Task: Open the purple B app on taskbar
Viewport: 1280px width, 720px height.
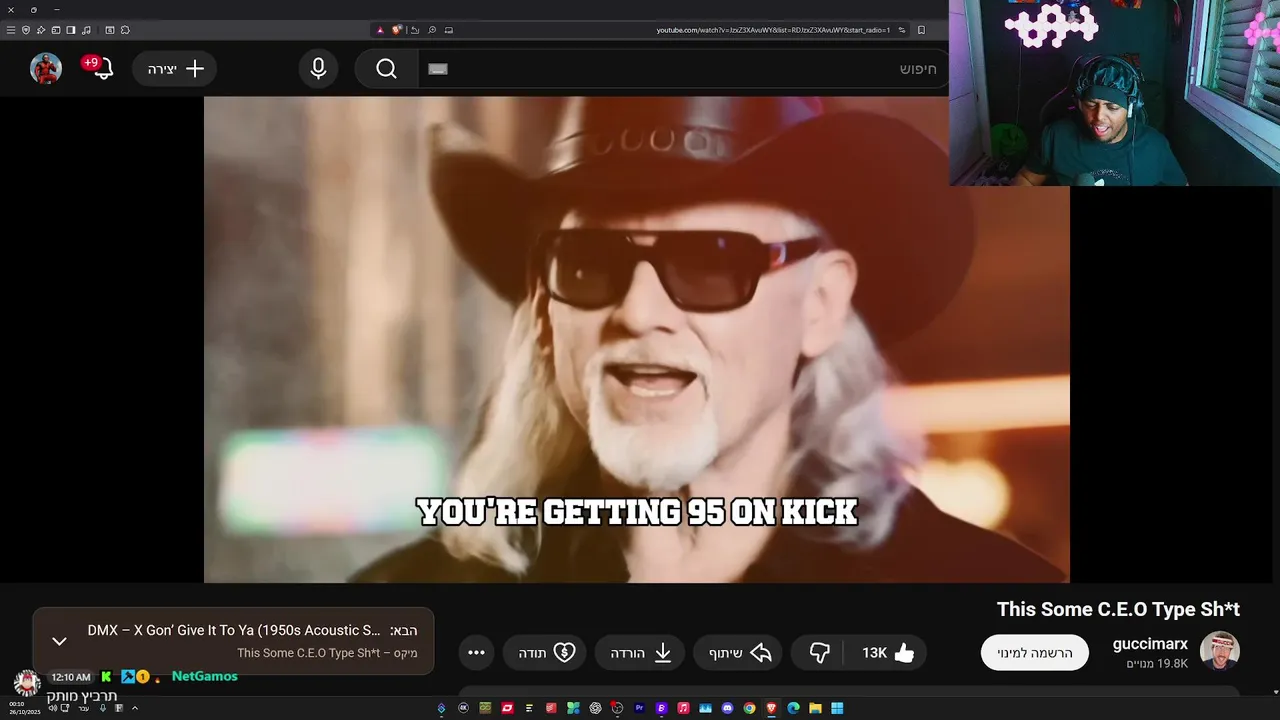Action: tap(661, 708)
